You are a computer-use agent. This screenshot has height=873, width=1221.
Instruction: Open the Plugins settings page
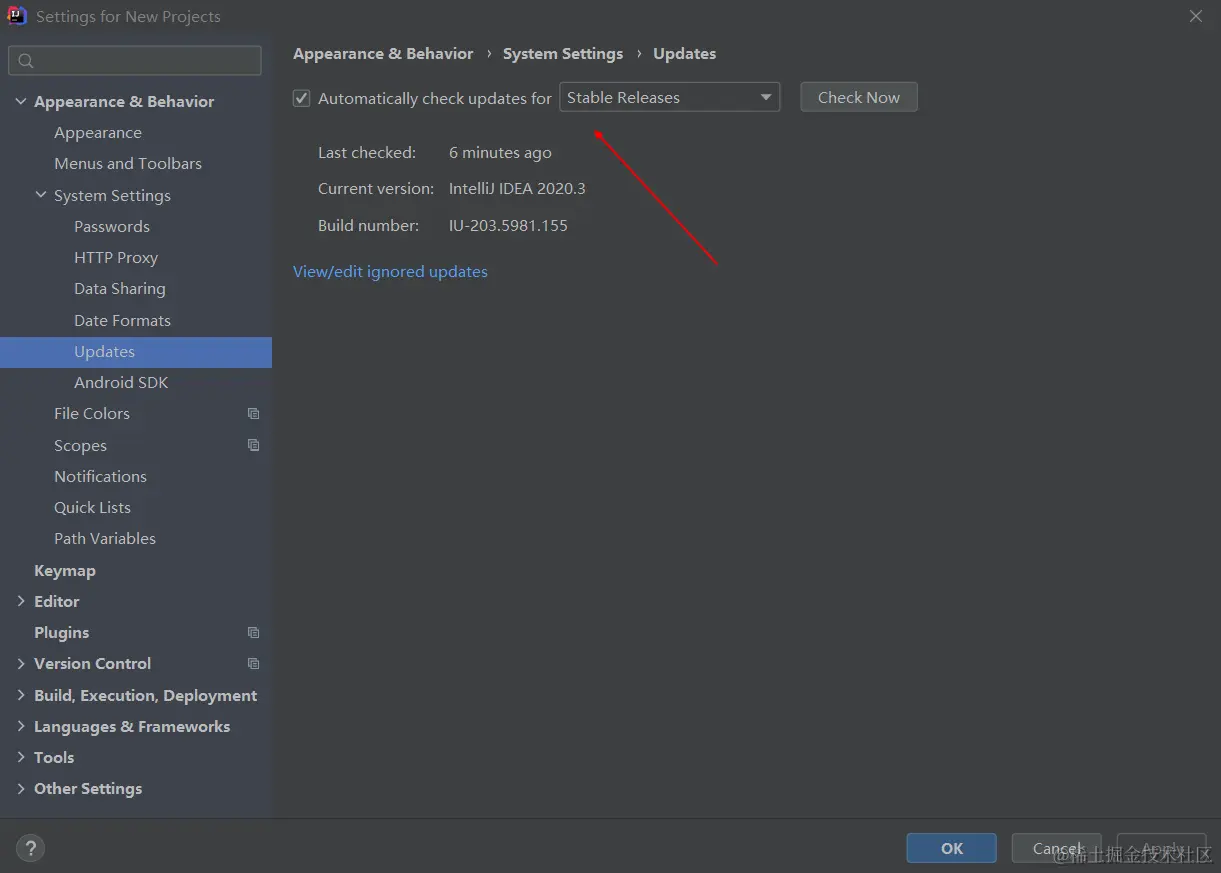[x=61, y=632]
